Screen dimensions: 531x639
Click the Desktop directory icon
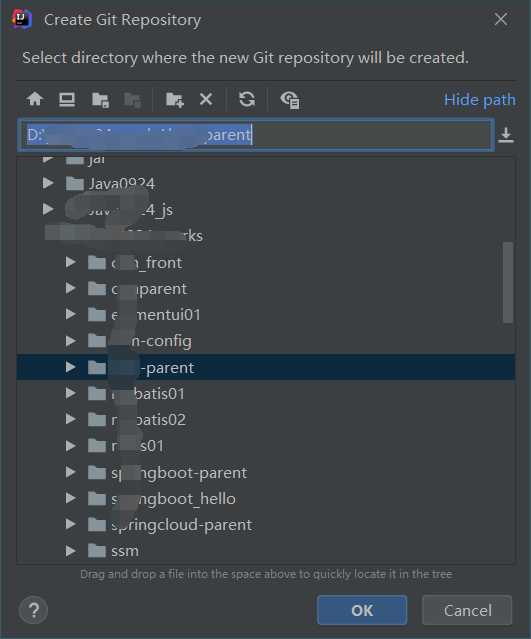click(67, 99)
